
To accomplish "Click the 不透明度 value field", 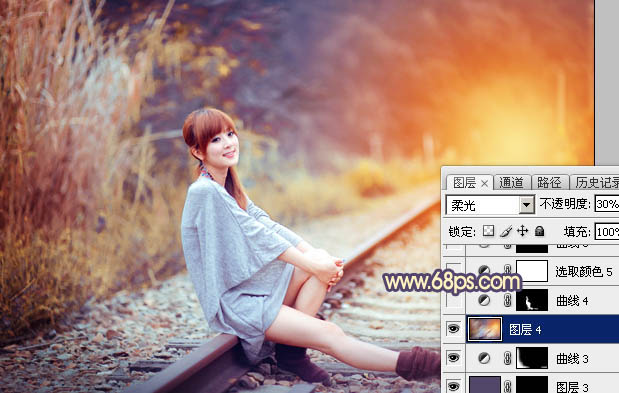I will click(607, 204).
